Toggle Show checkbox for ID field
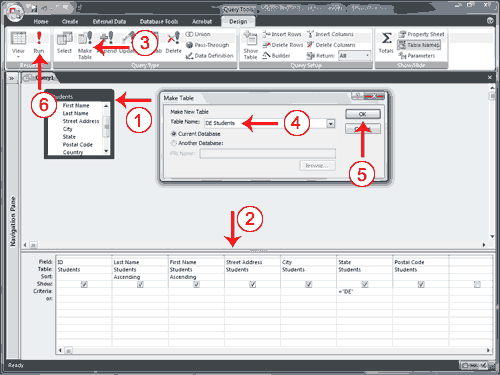The image size is (500, 375). point(84,284)
